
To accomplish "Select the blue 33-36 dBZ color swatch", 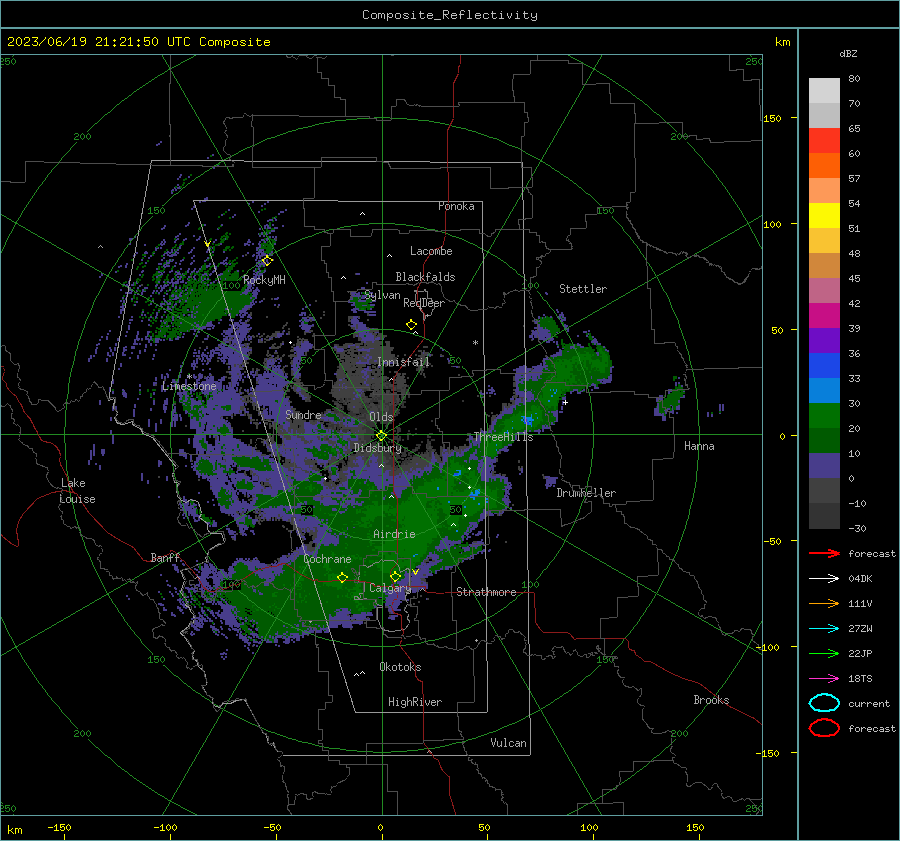I will pos(824,366).
